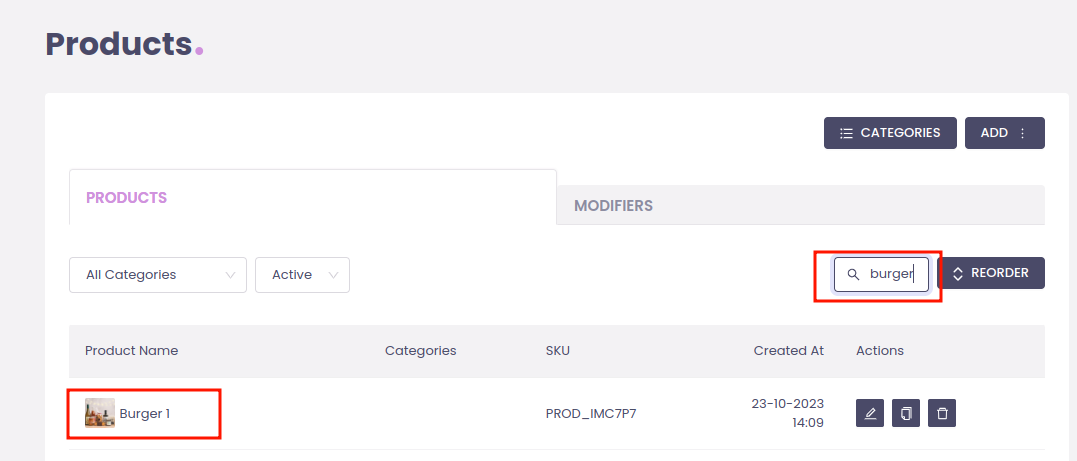
Task: Switch to the MODIFIERS tab
Action: [x=613, y=206]
